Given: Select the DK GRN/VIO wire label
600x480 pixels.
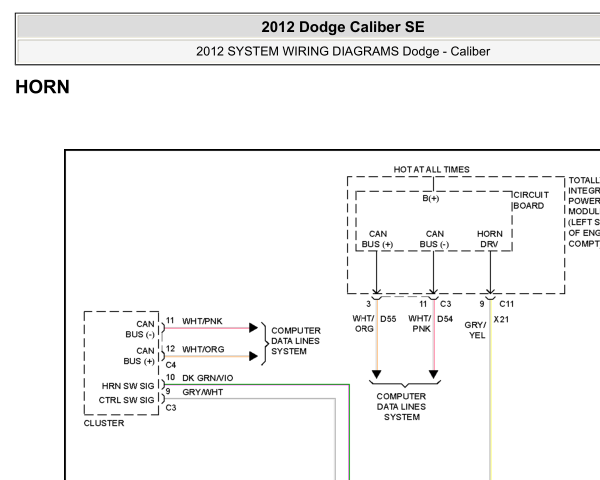Looking at the screenshot, I should click(x=207, y=378).
